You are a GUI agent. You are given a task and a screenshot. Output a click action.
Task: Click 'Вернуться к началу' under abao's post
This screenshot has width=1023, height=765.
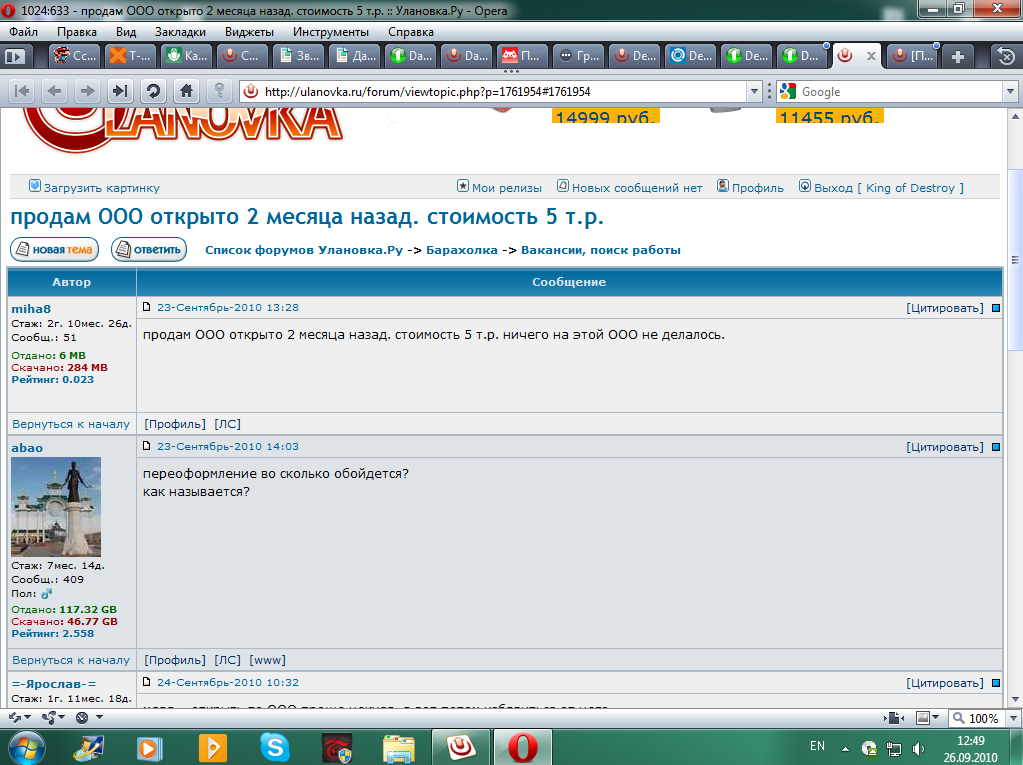[x=71, y=660]
